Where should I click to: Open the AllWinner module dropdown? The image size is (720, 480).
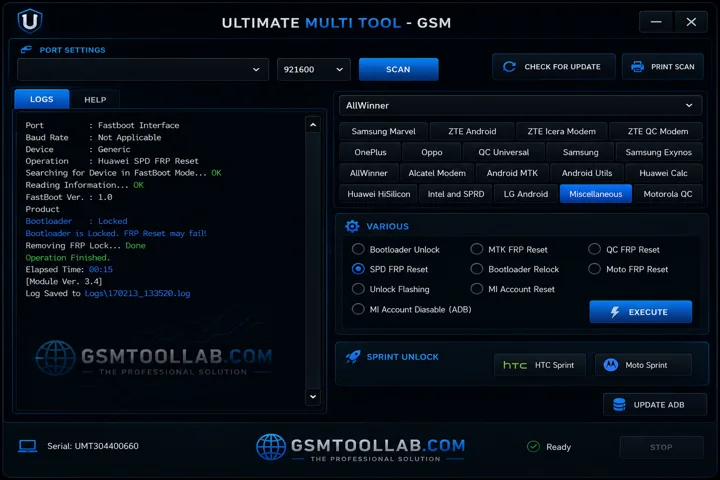pos(520,106)
